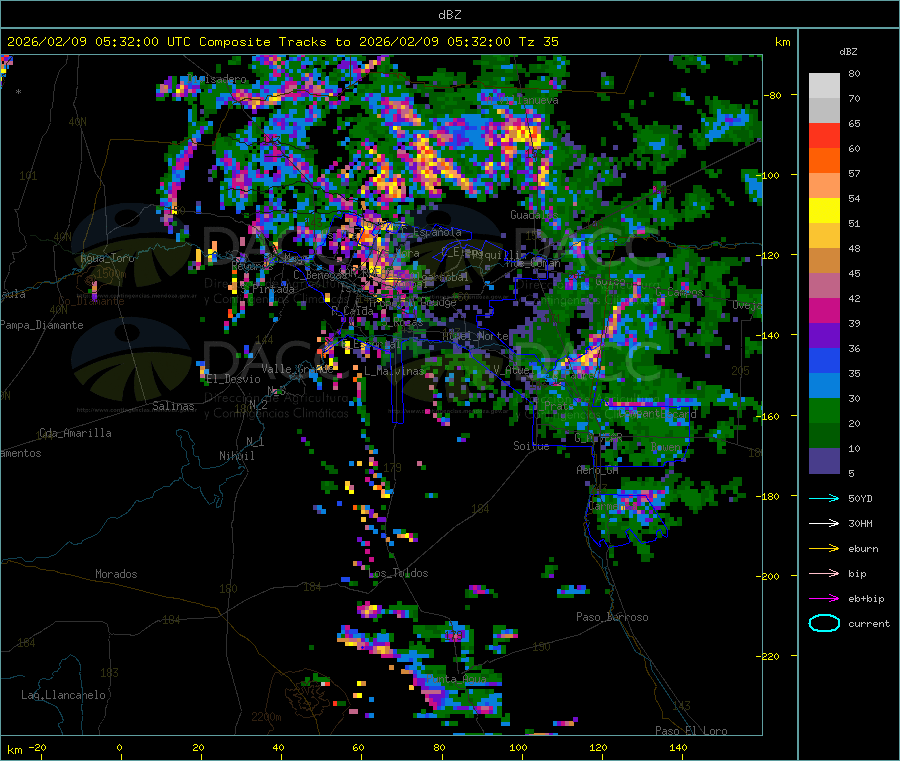900x761 pixels.
Task: Click the Nihuil map label
Action: (x=236, y=456)
